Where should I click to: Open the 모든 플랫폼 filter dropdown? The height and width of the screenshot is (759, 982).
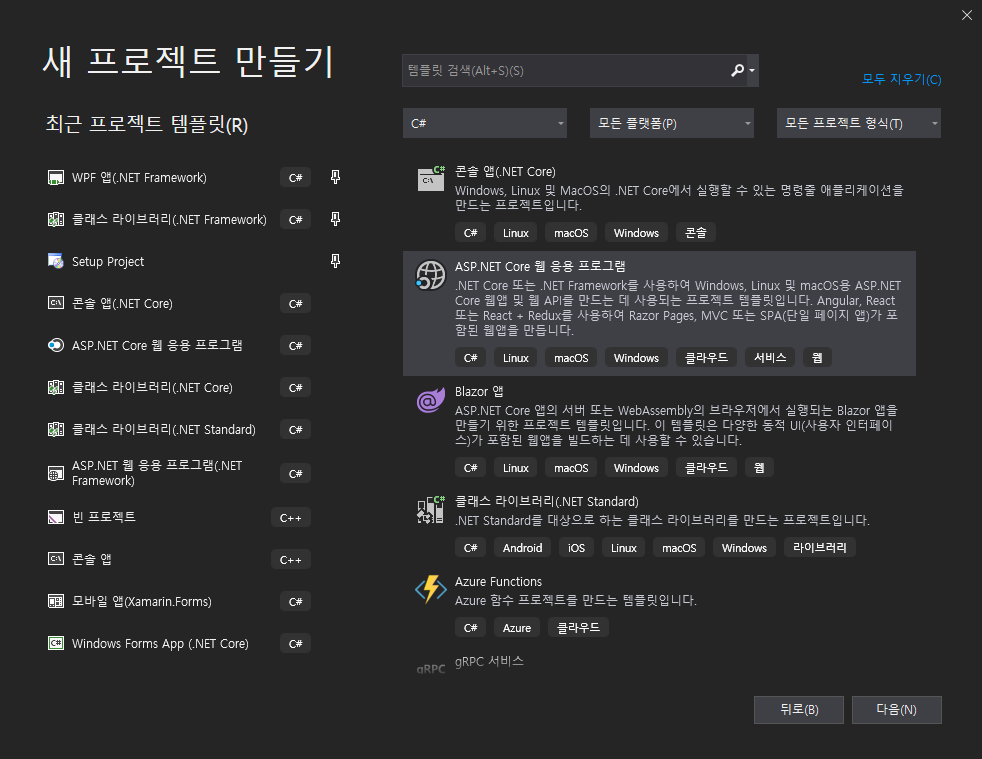(671, 123)
